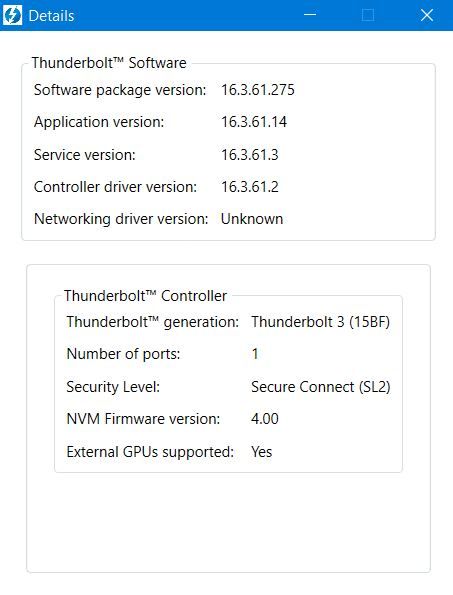Screen dimensions: 453x595
Task: Close the Details window
Action: pos(427,15)
